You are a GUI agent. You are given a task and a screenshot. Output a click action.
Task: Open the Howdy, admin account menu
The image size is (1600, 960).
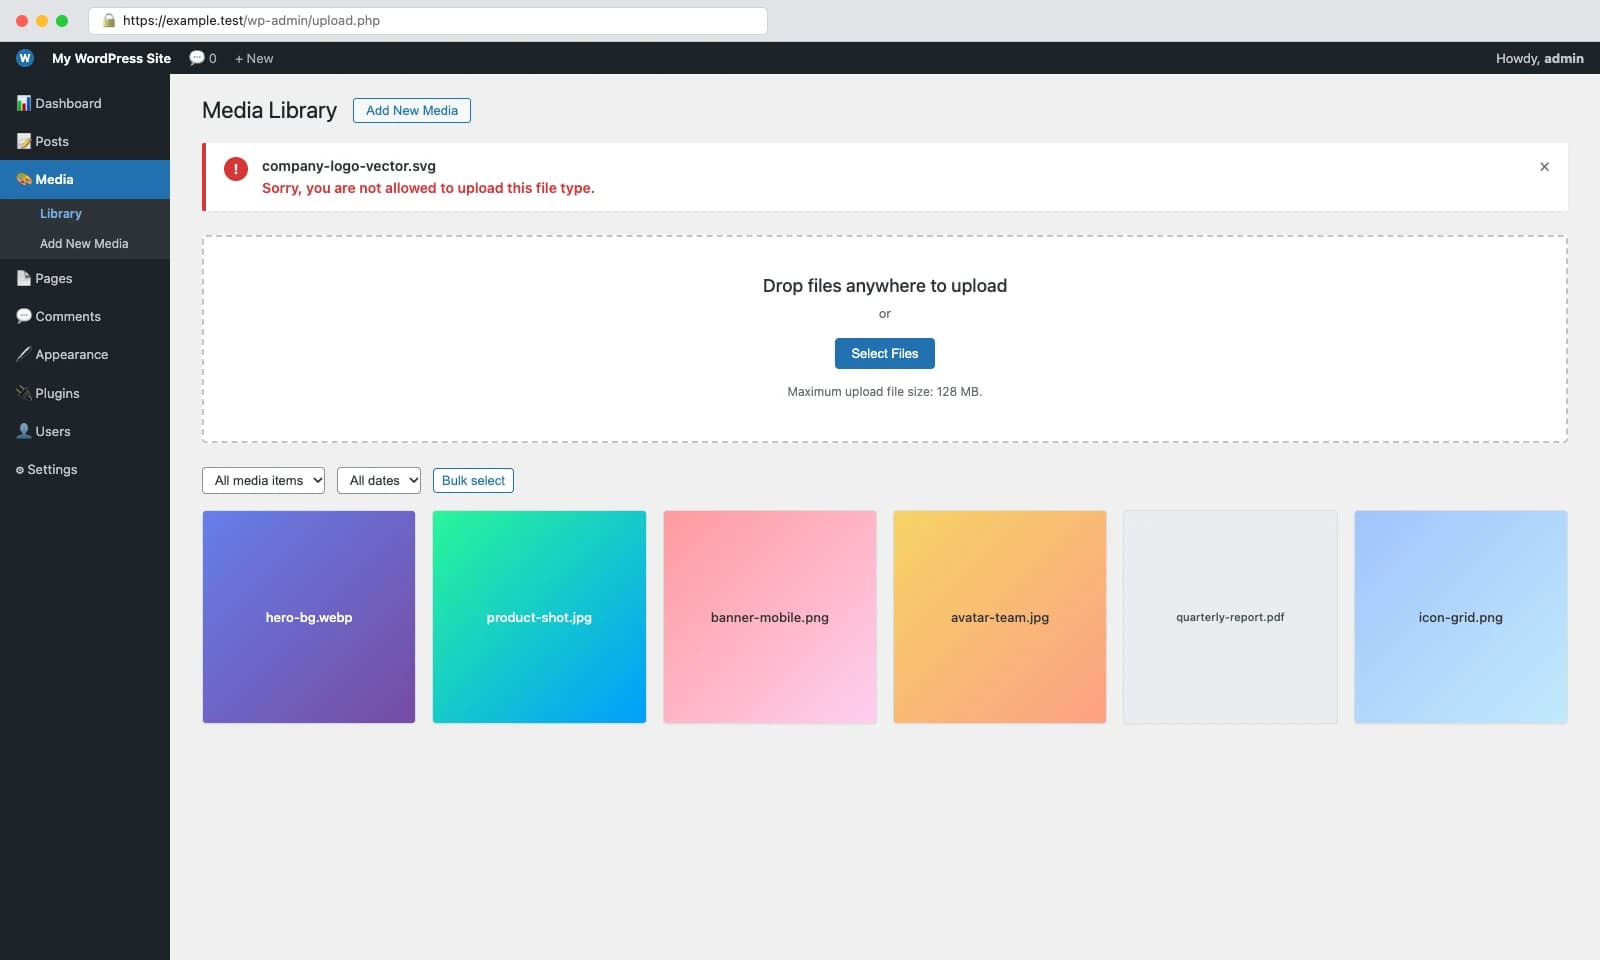click(1540, 58)
